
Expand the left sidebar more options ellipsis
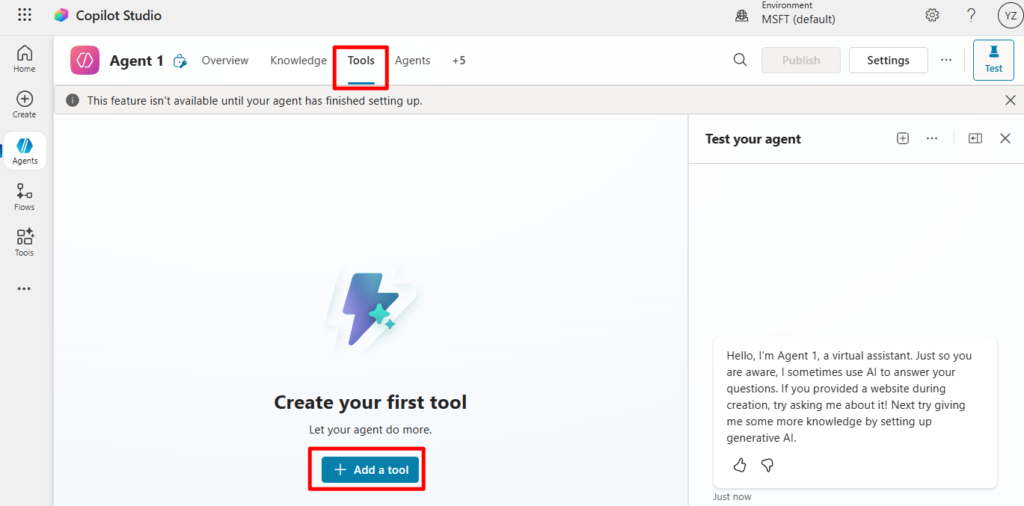tap(24, 289)
